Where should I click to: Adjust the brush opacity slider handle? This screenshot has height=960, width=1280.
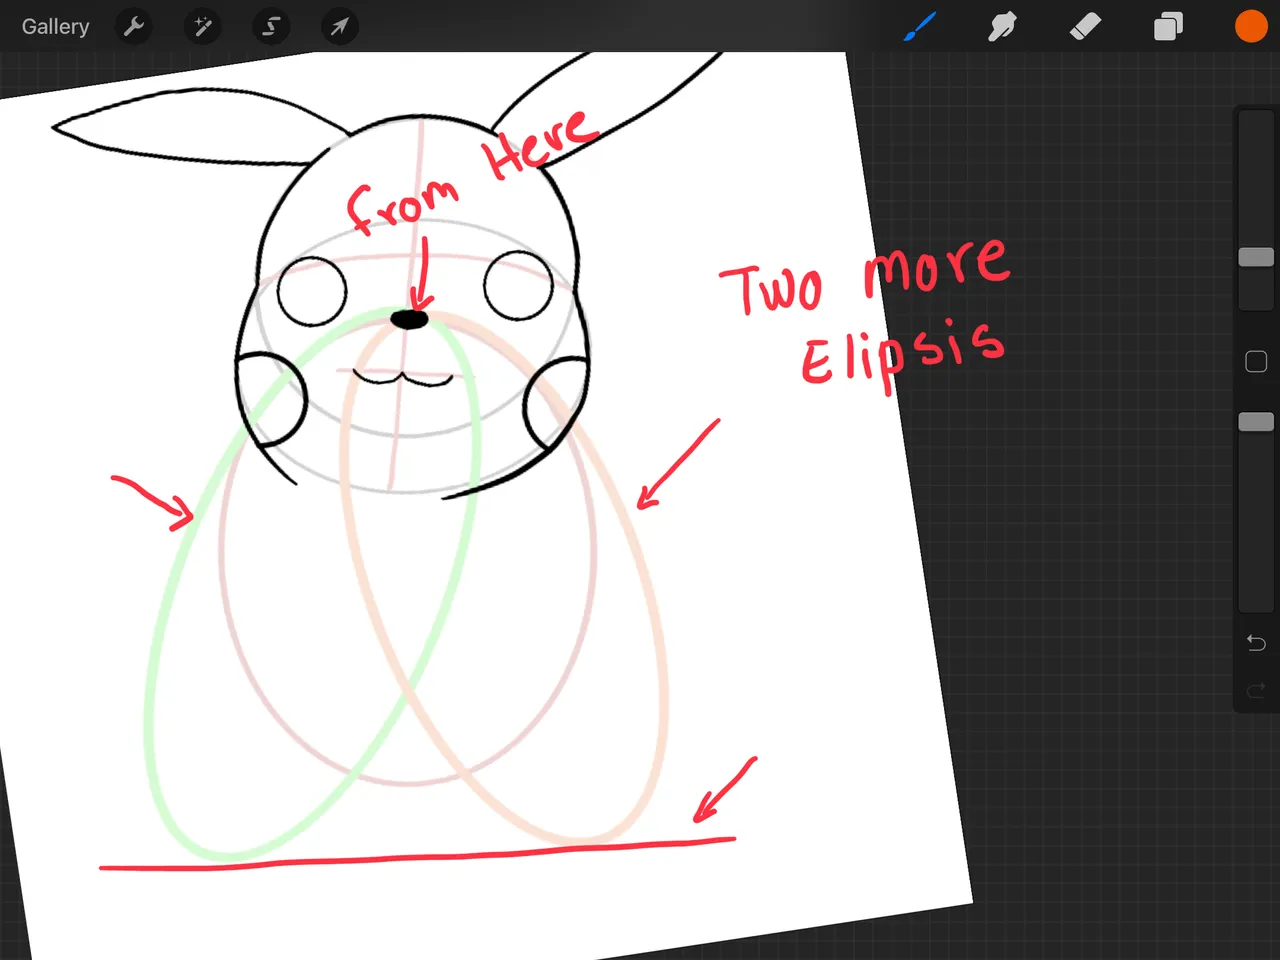click(x=1256, y=422)
